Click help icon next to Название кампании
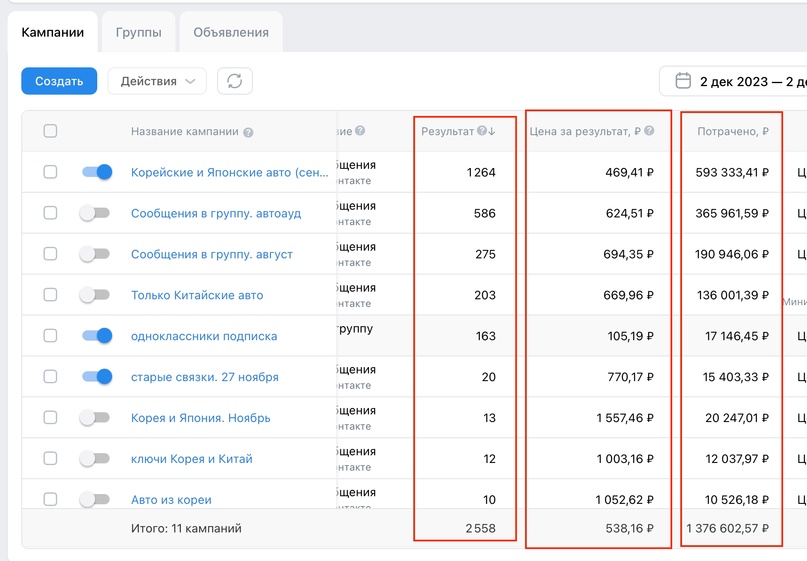 (248, 132)
